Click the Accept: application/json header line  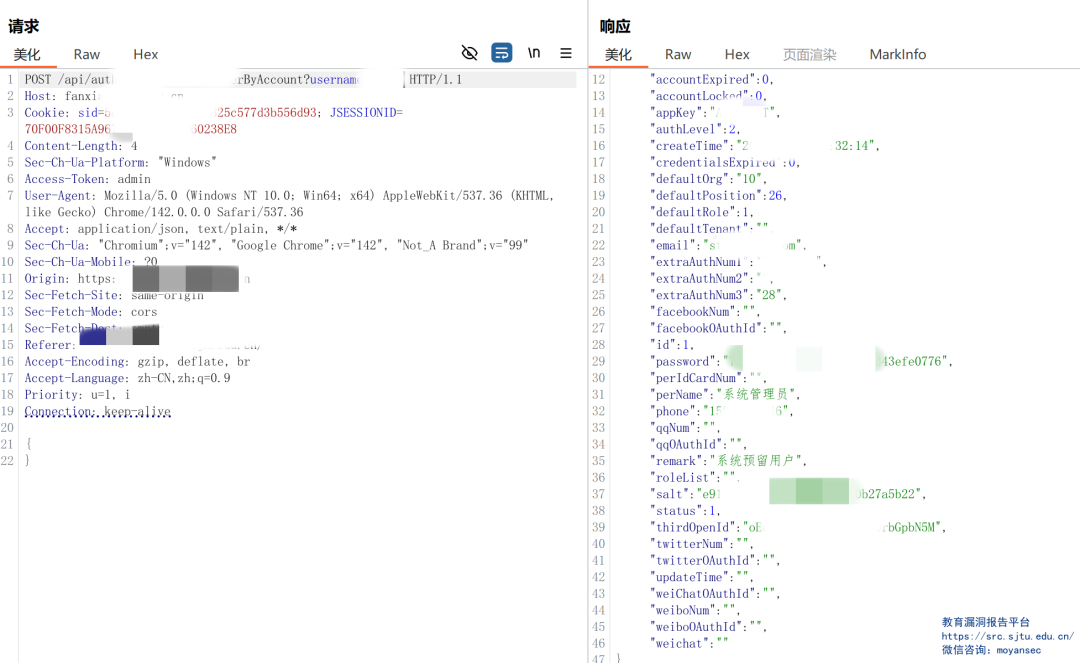pyautogui.click(x=160, y=229)
